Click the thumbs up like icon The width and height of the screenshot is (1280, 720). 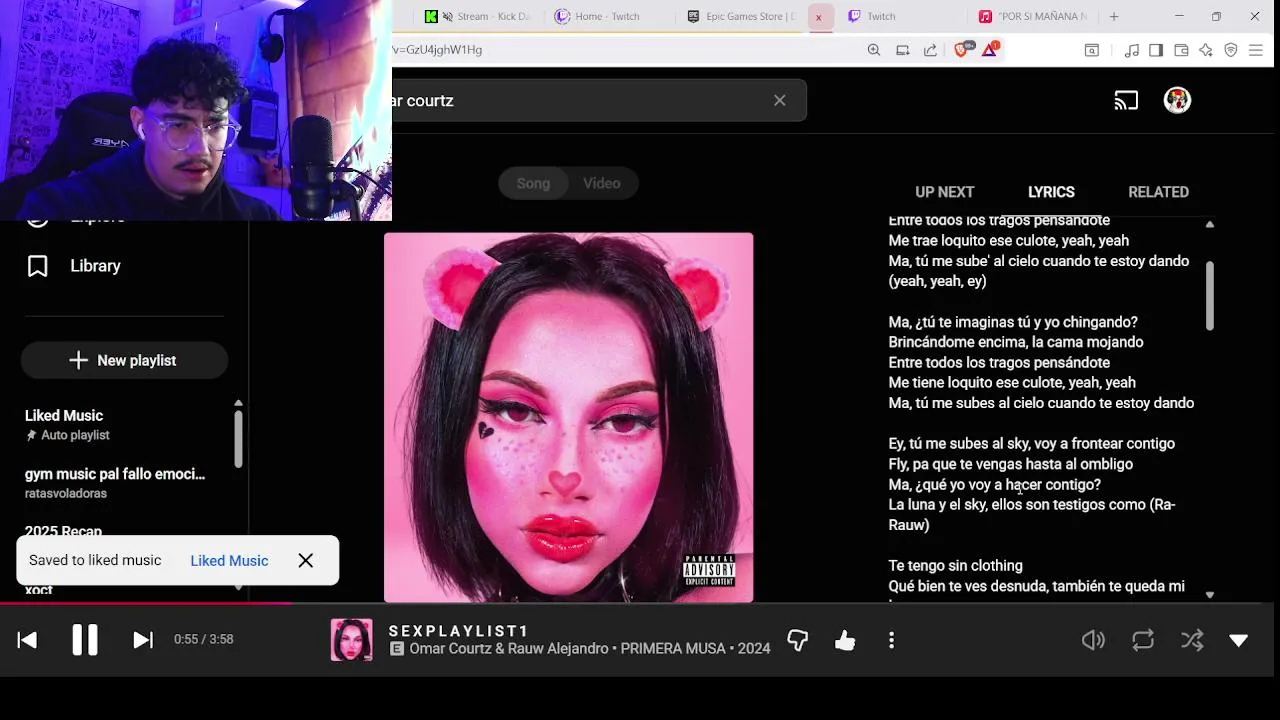point(845,640)
